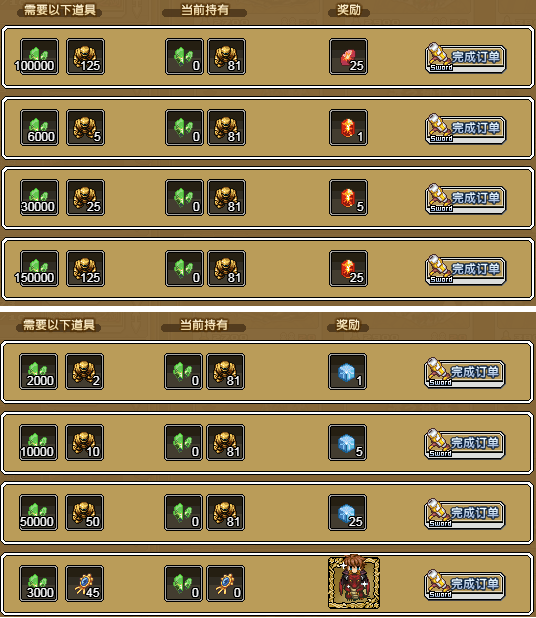536x618 pixels.
Task: Complete the order costing 10000 crystals
Action: coord(465,444)
